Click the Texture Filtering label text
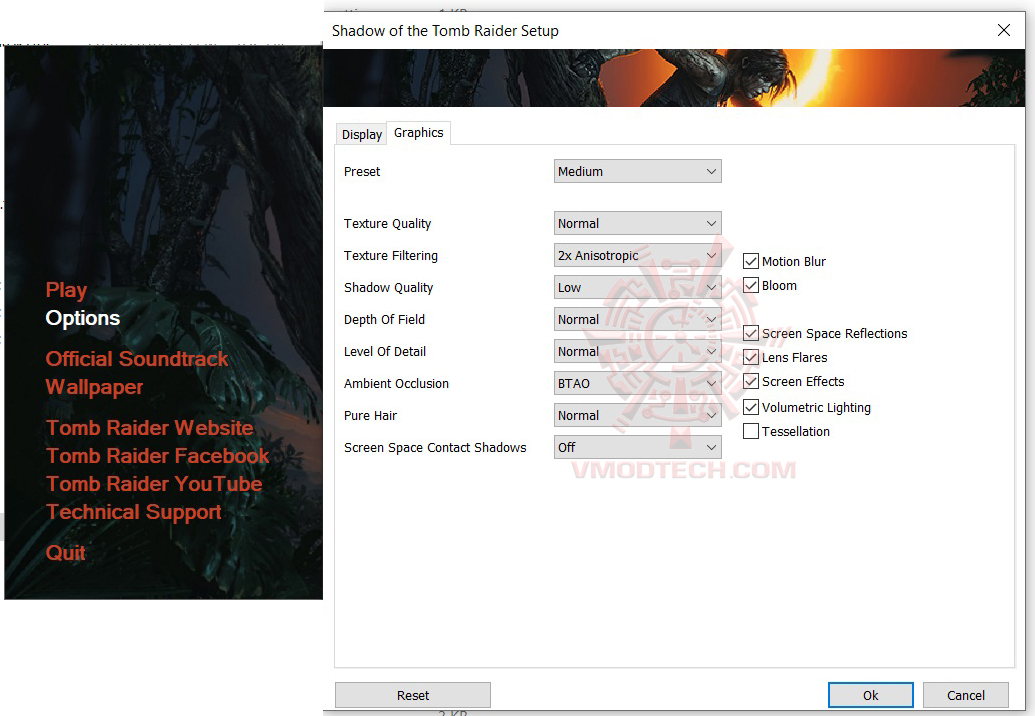 [391, 256]
